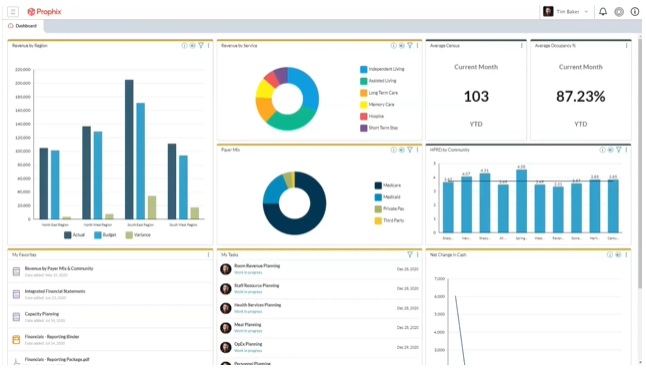Toggle Memory Care in the service legend

point(377,105)
